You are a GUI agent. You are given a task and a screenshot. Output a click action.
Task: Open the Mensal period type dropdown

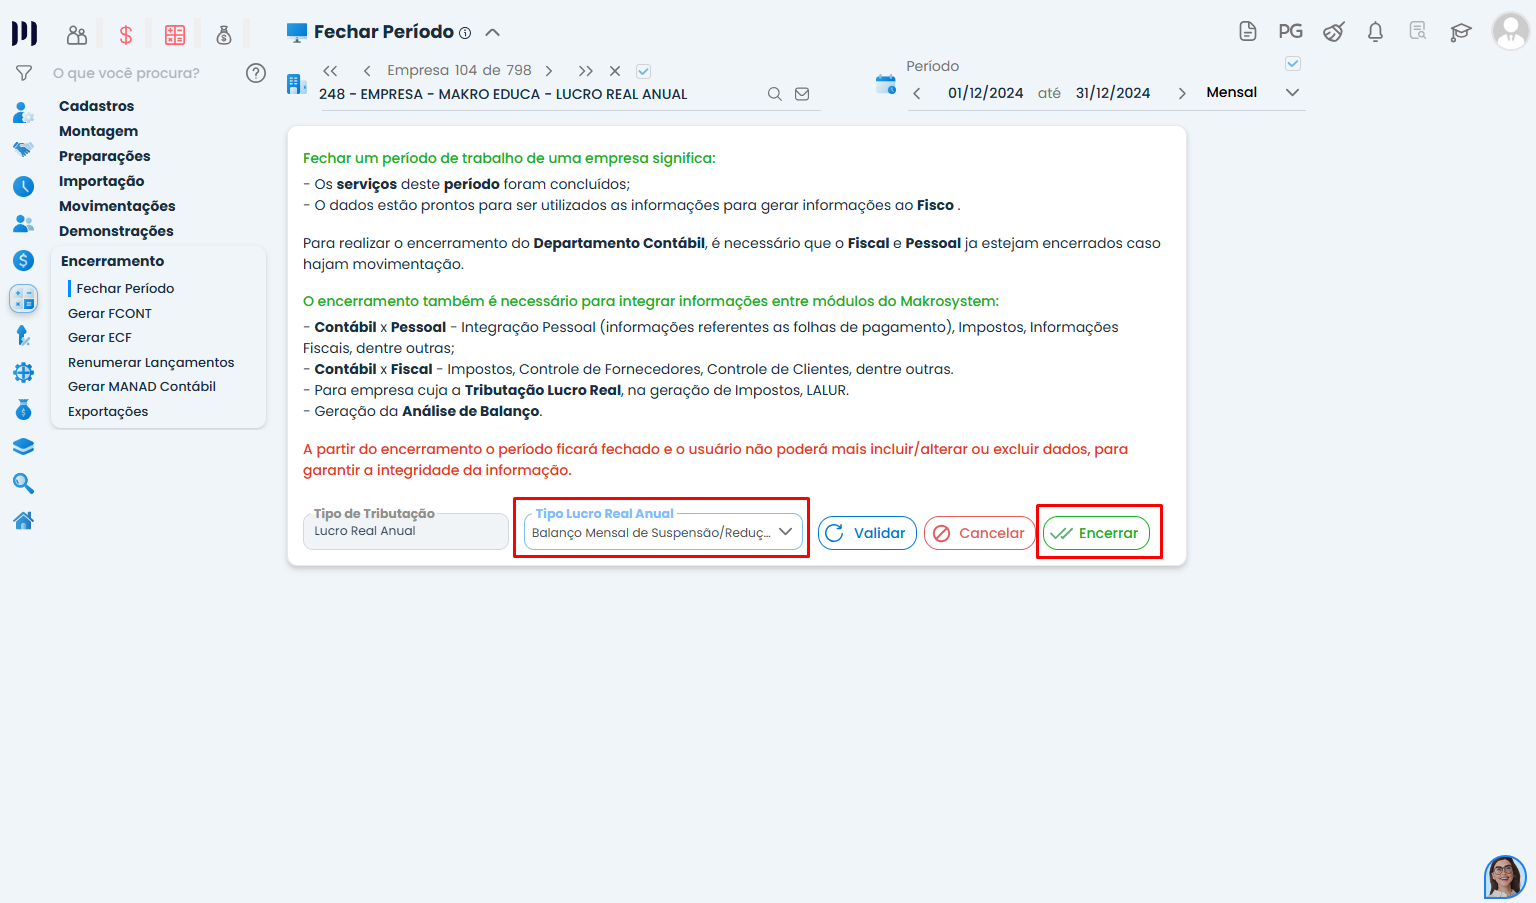pos(1254,93)
